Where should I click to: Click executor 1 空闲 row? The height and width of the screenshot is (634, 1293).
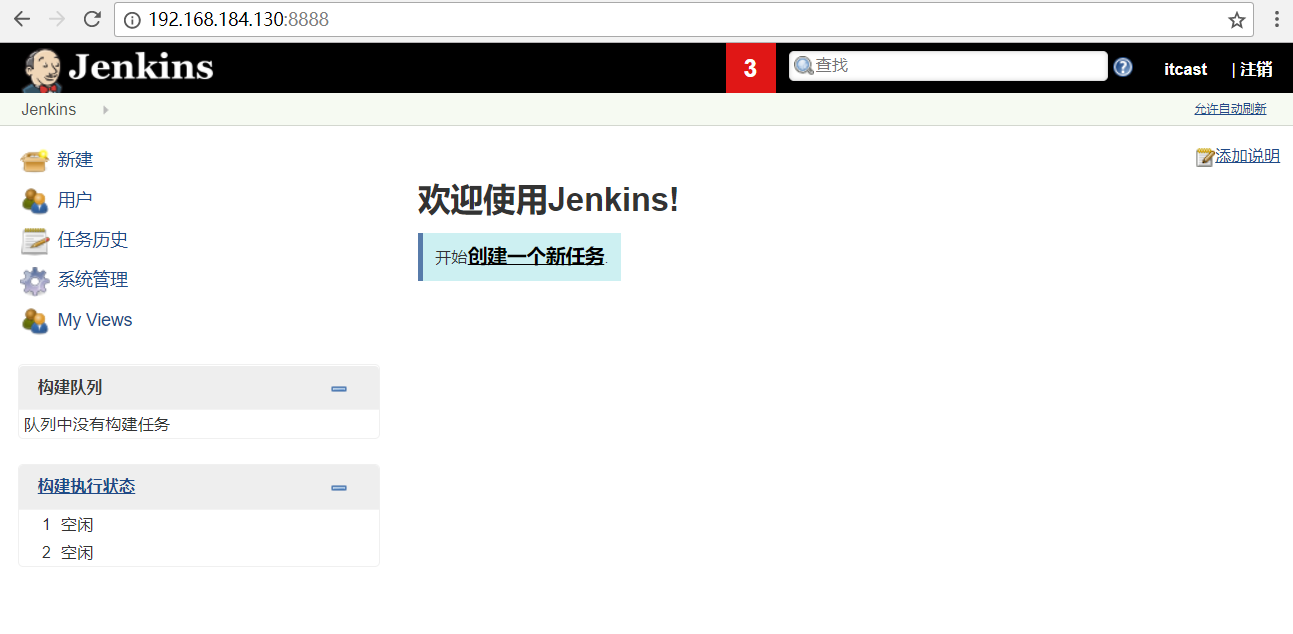tap(199, 524)
